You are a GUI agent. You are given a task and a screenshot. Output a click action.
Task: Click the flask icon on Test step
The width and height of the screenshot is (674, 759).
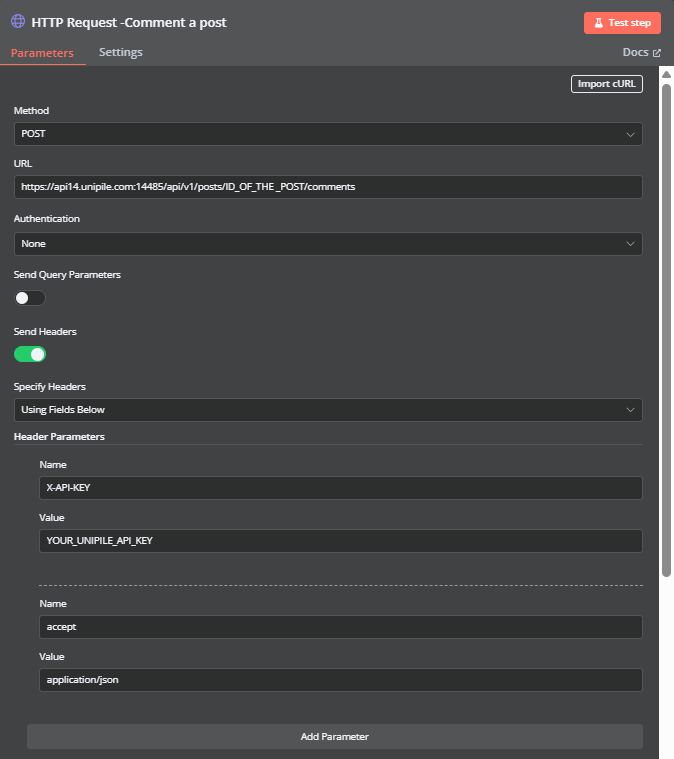coord(598,23)
